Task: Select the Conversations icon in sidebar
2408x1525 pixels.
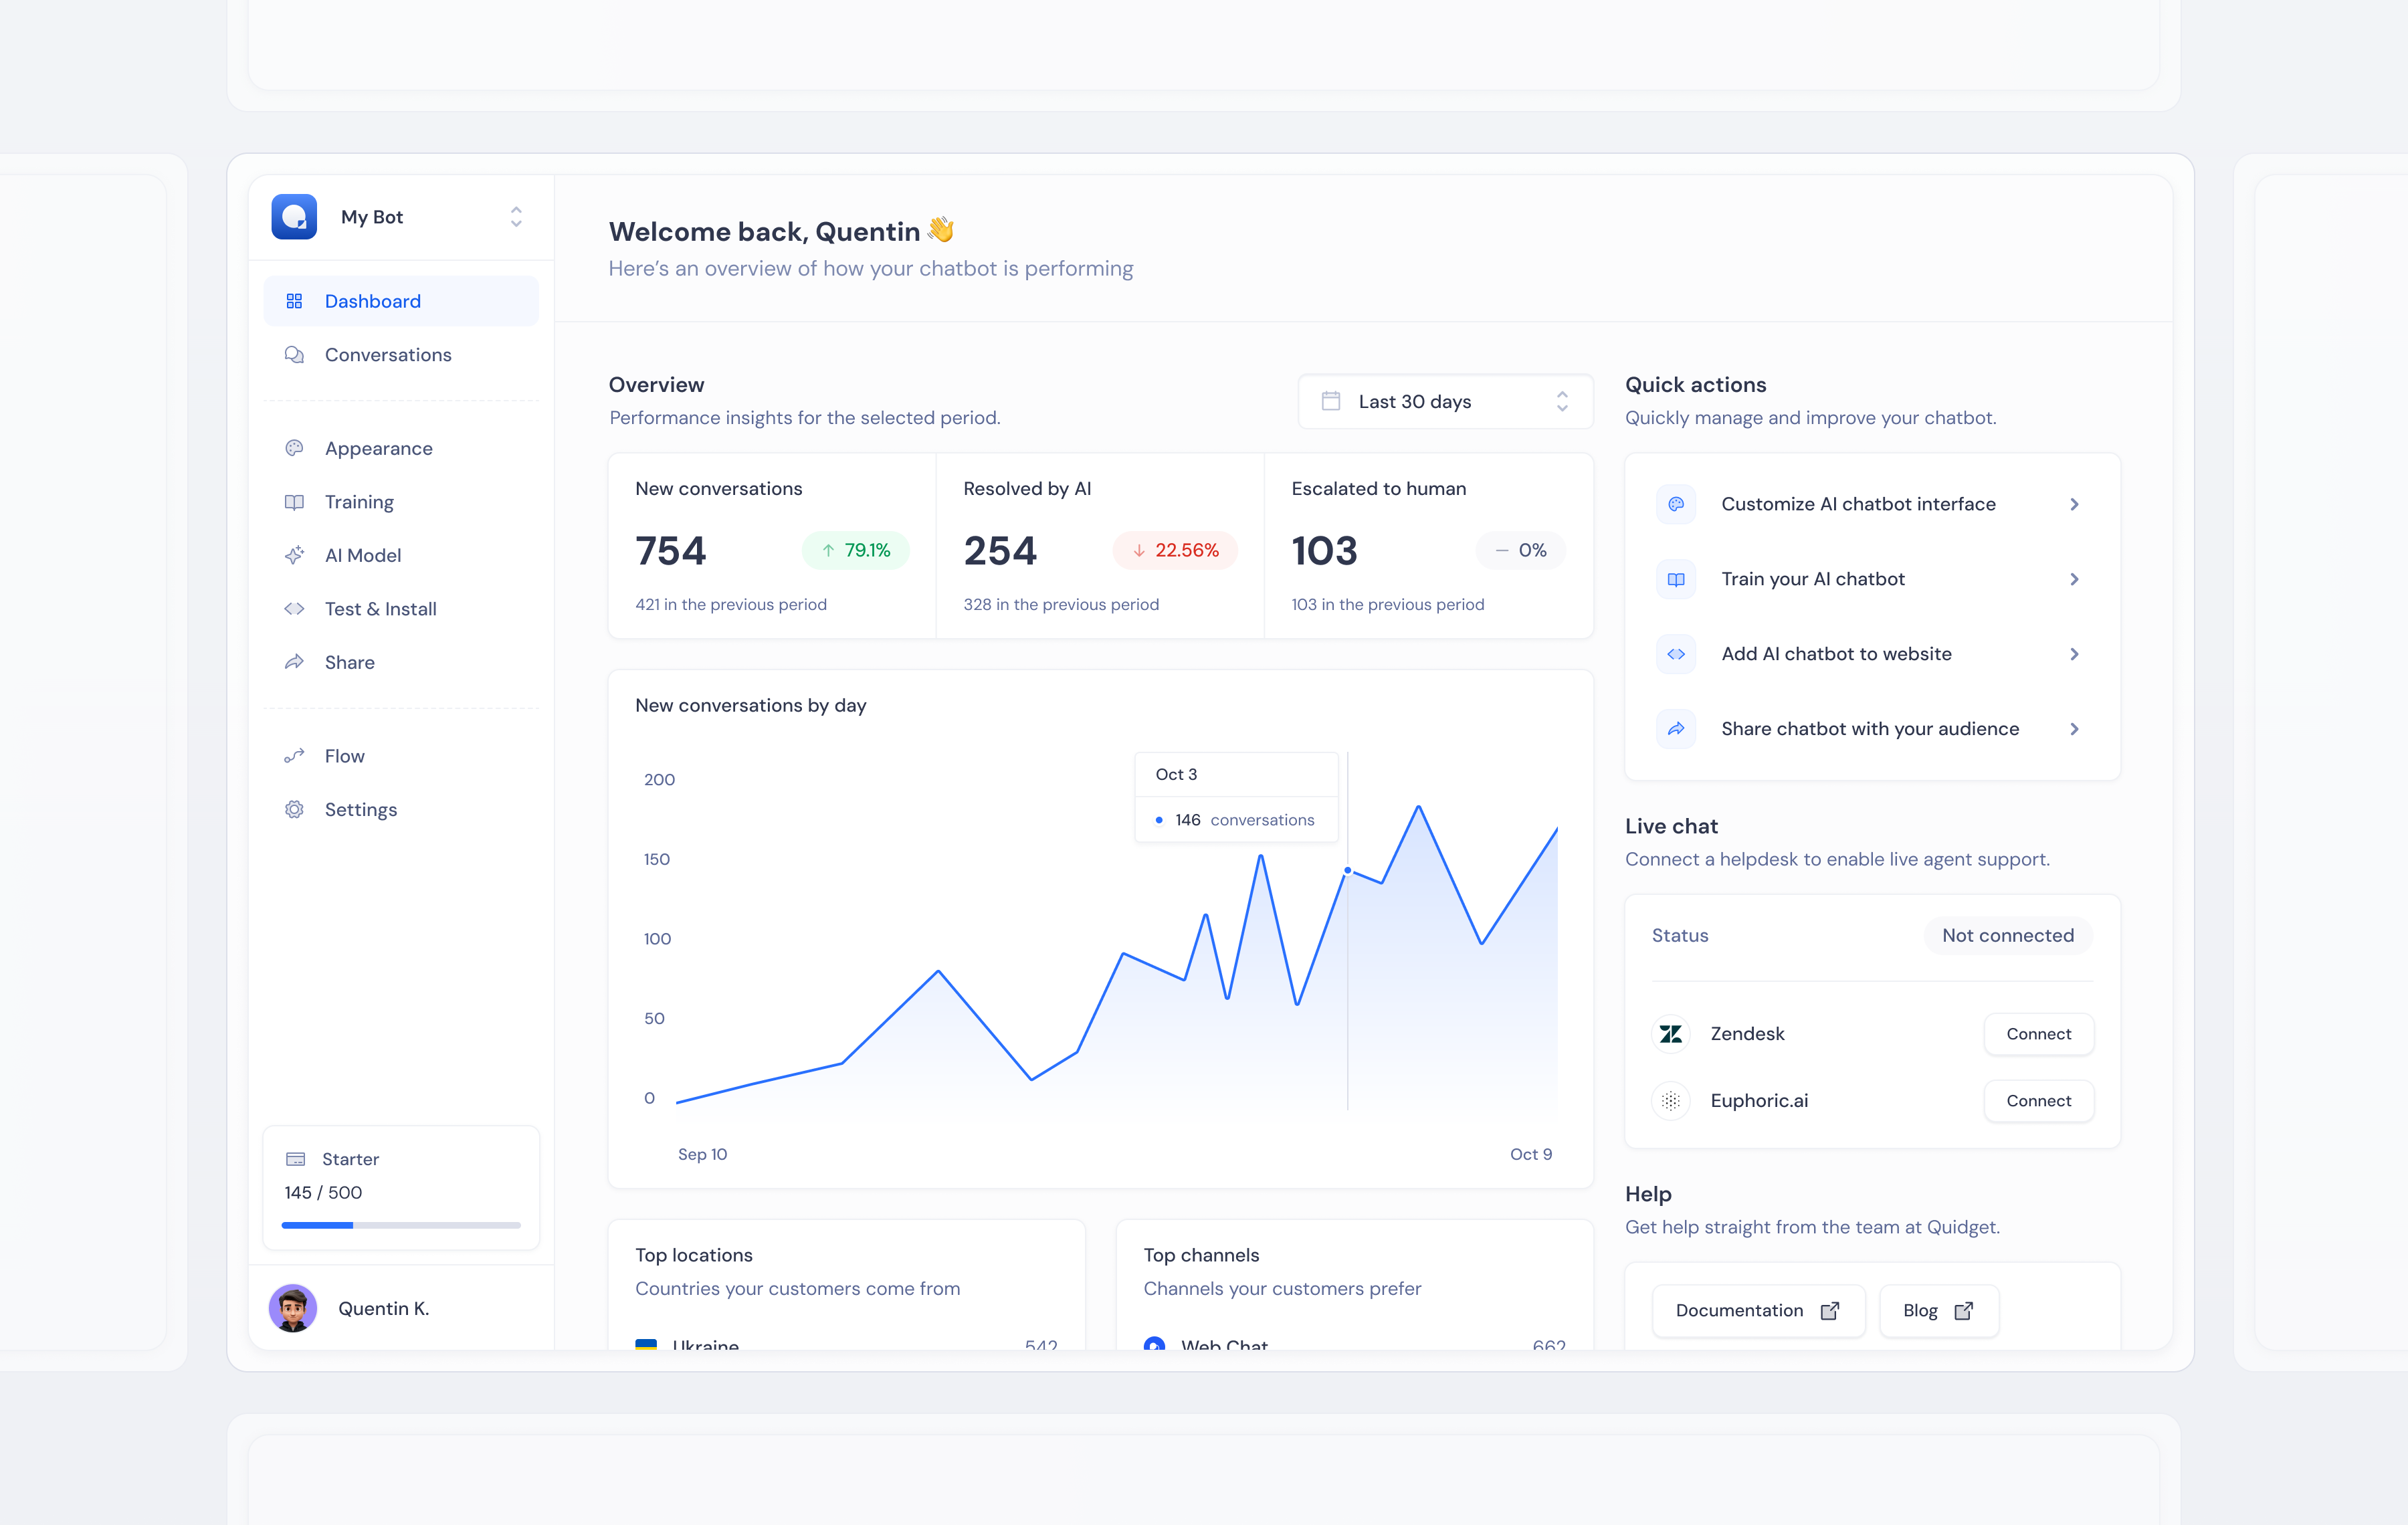Action: click(294, 354)
